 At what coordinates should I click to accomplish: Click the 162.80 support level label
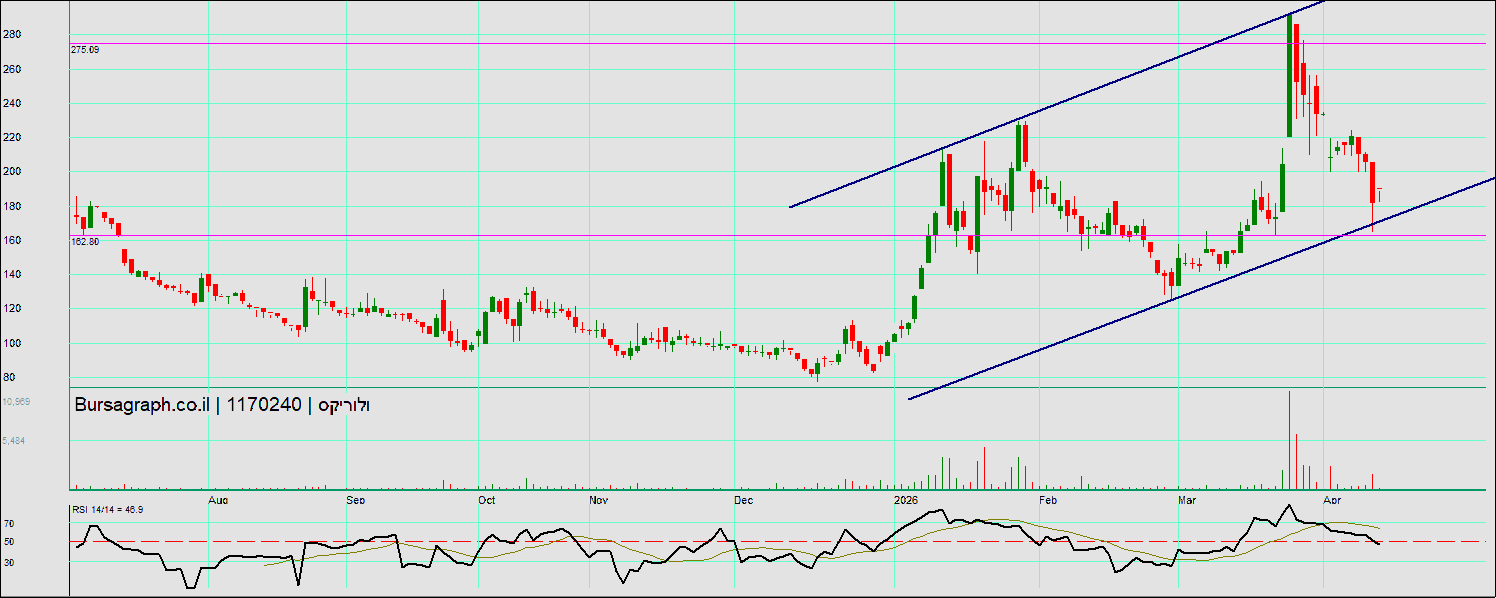(85, 242)
